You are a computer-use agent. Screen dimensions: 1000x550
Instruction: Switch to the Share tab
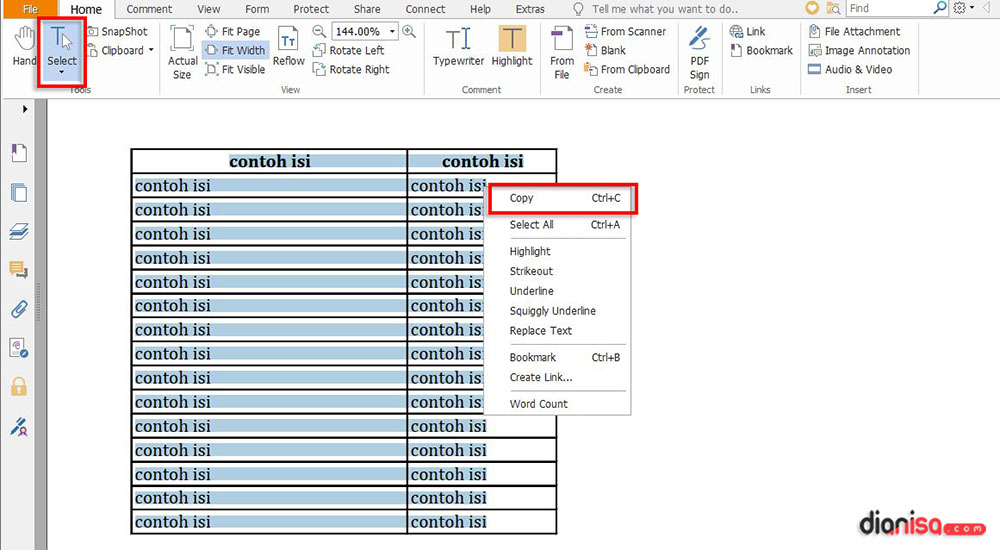(367, 9)
